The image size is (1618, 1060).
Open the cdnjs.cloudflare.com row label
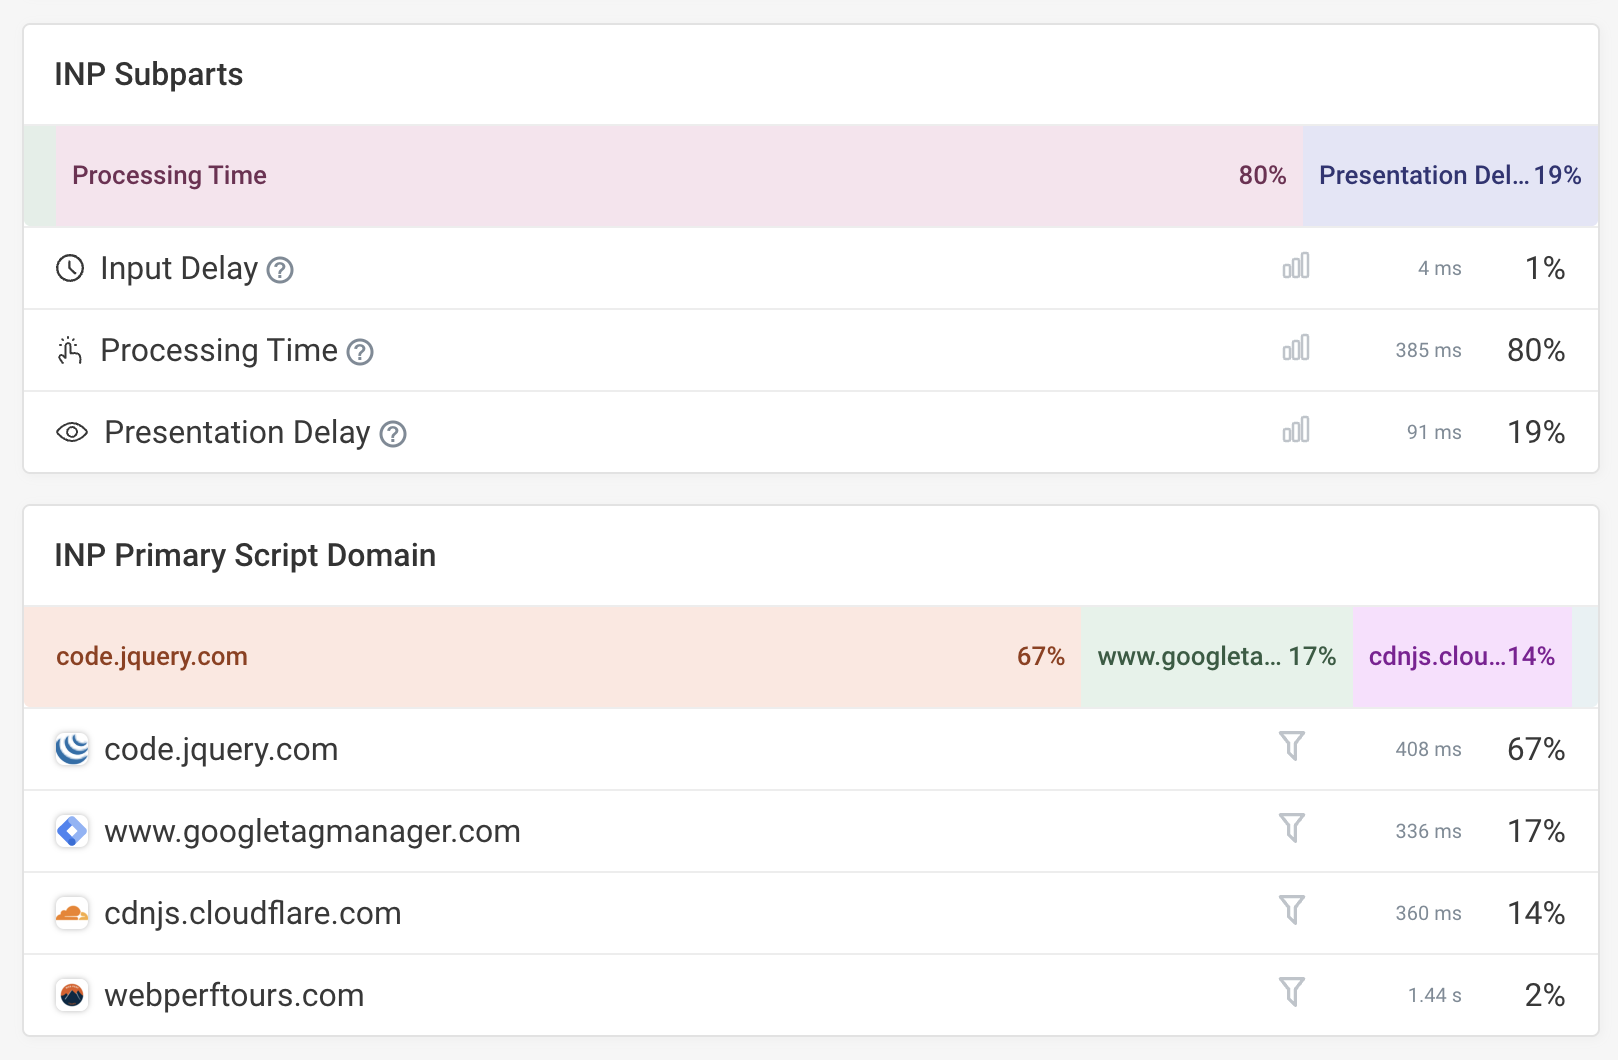pyautogui.click(x=252, y=913)
